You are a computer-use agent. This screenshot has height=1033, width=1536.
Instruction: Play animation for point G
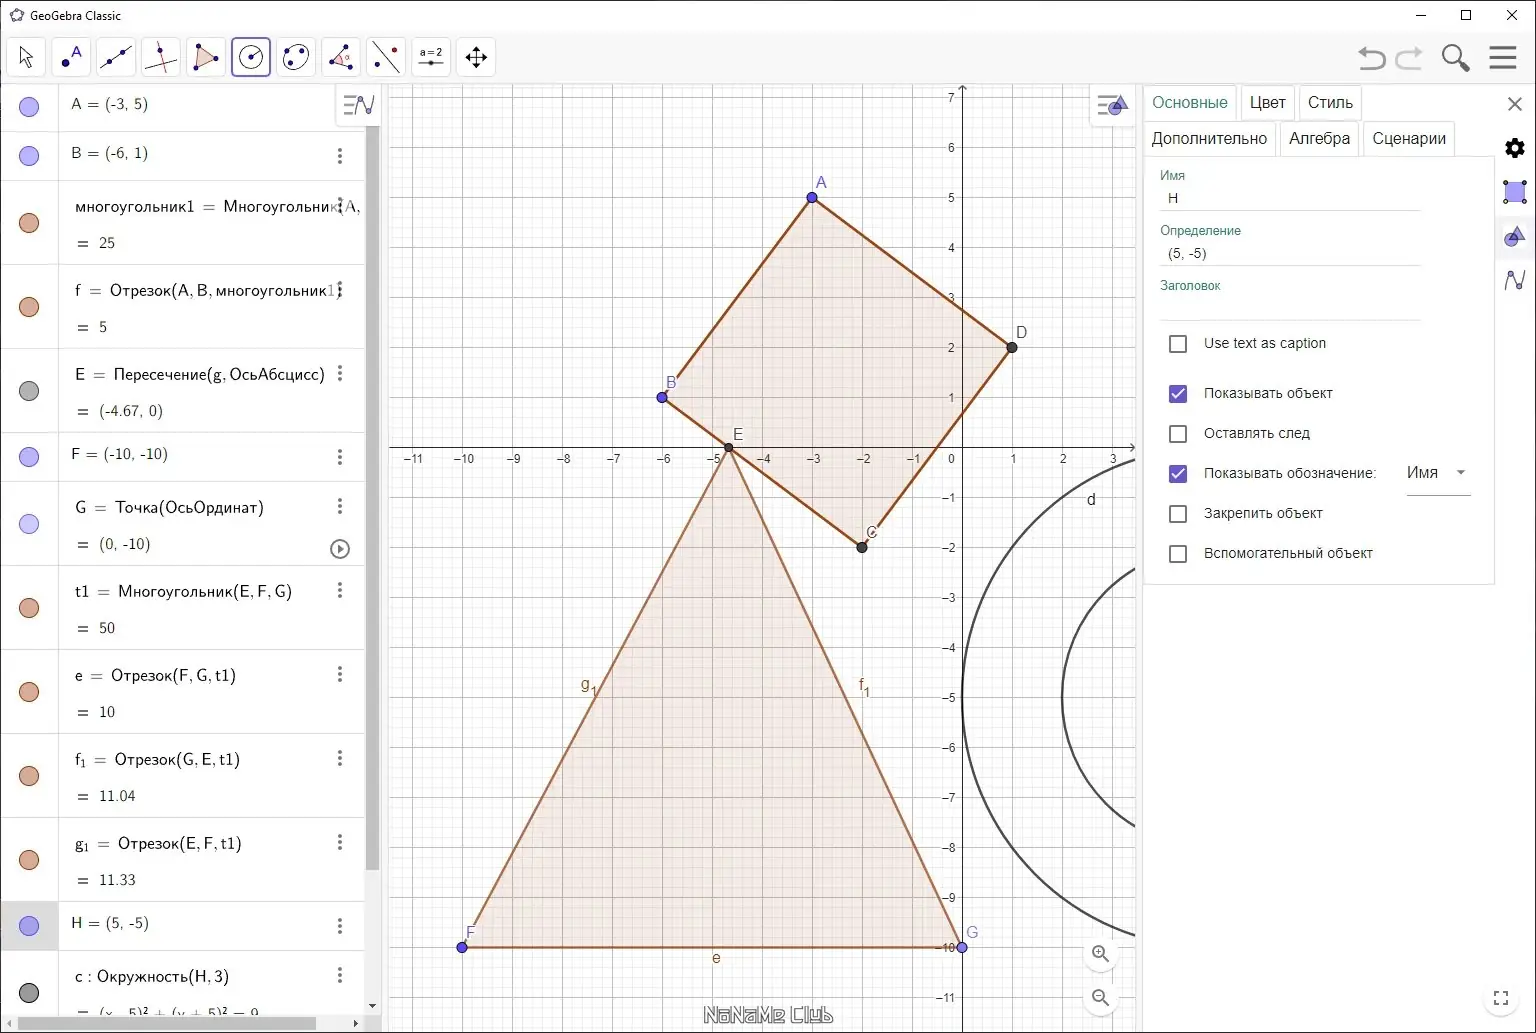[340, 548]
